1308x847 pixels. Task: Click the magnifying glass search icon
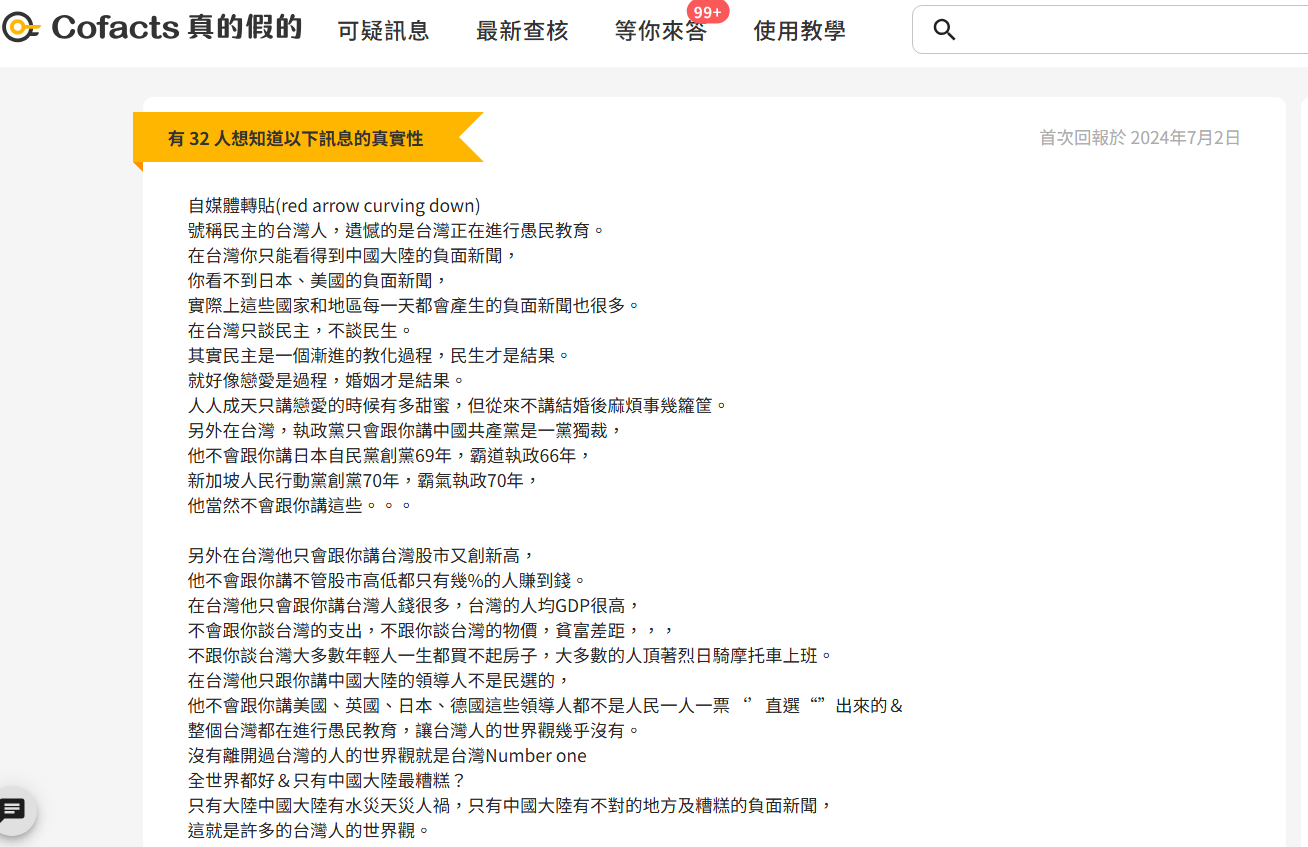944,30
